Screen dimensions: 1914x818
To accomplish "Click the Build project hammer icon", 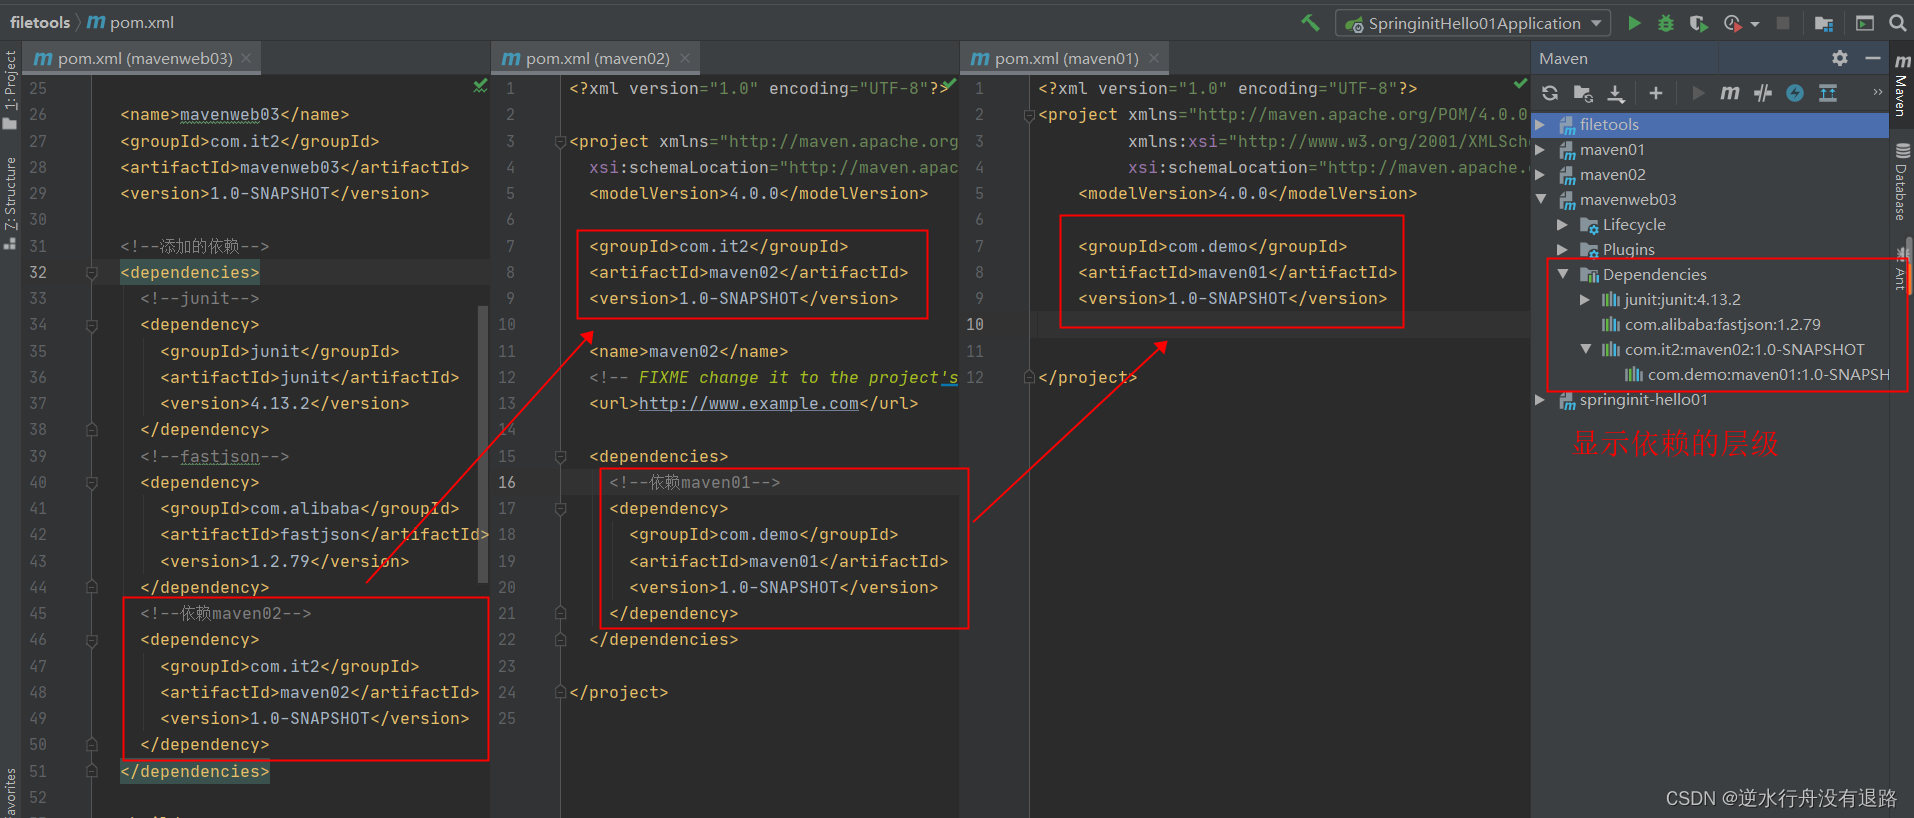I will [x=1310, y=22].
